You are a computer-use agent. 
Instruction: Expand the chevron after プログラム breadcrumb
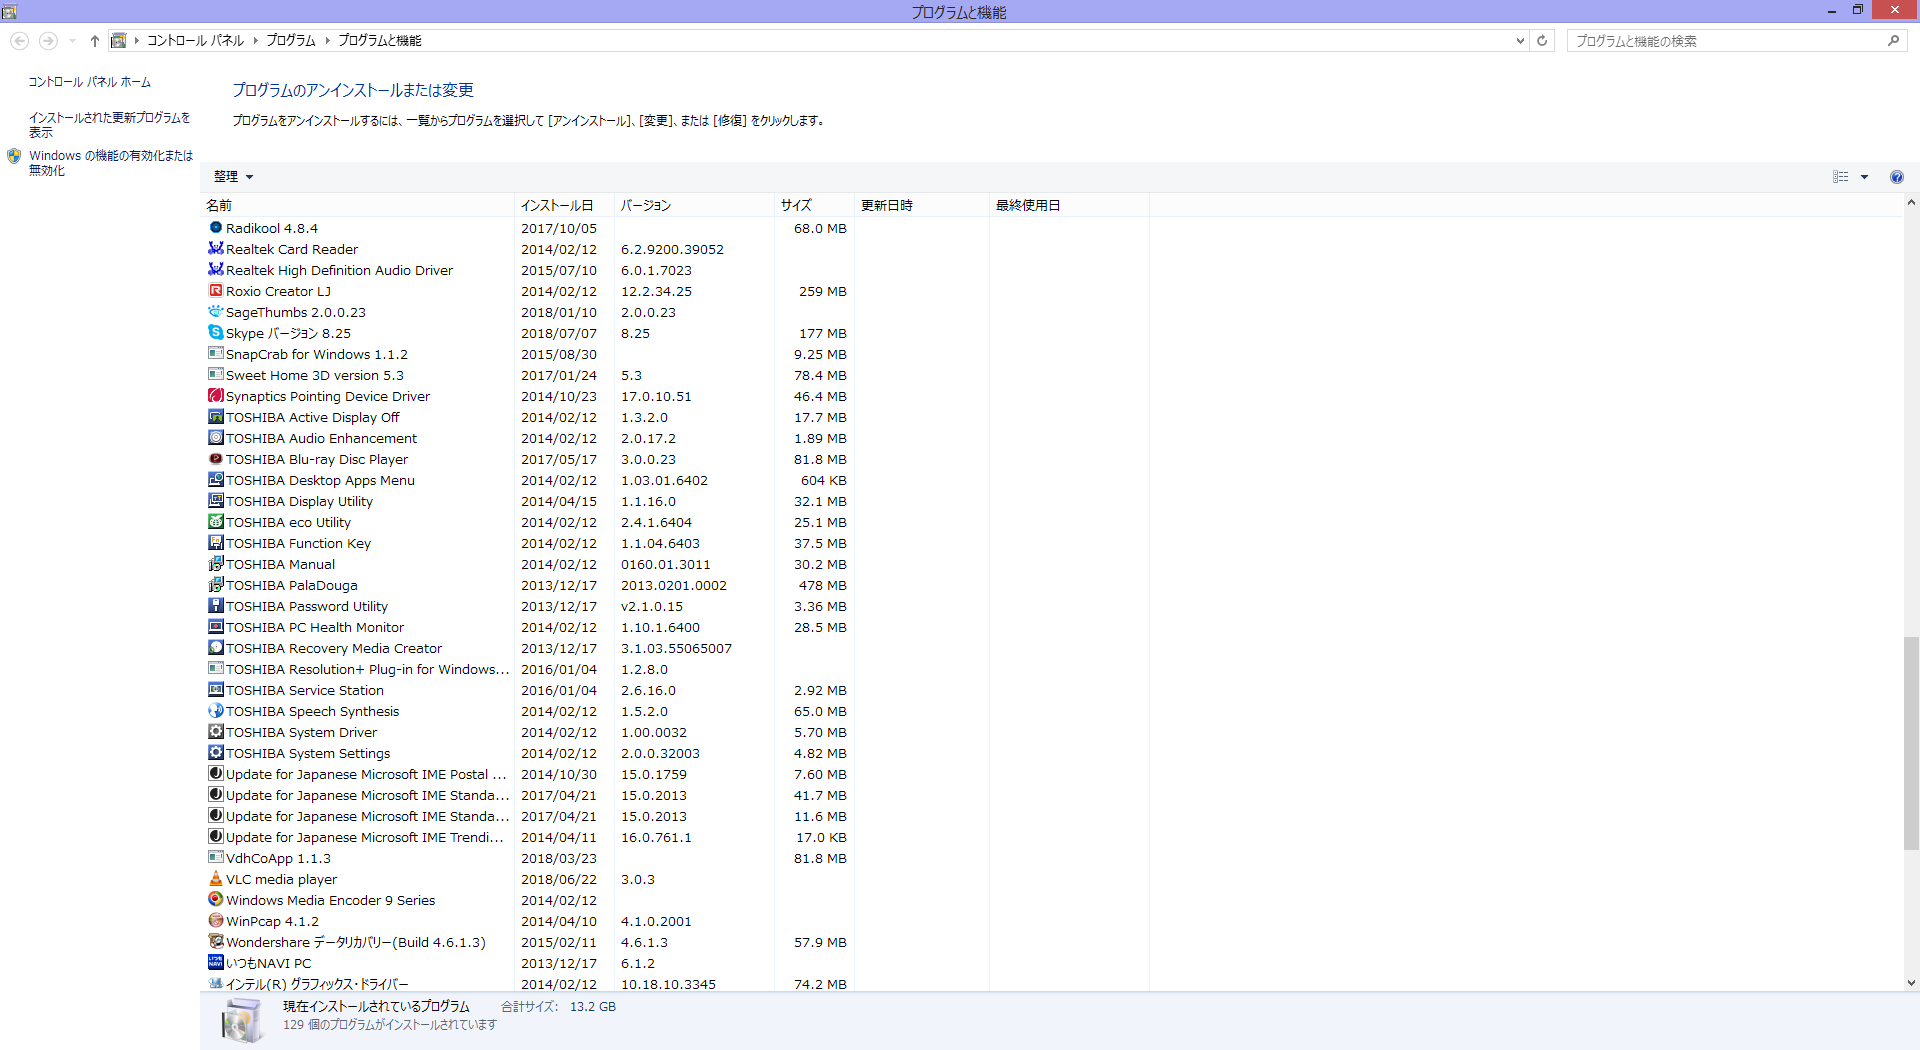[x=327, y=41]
